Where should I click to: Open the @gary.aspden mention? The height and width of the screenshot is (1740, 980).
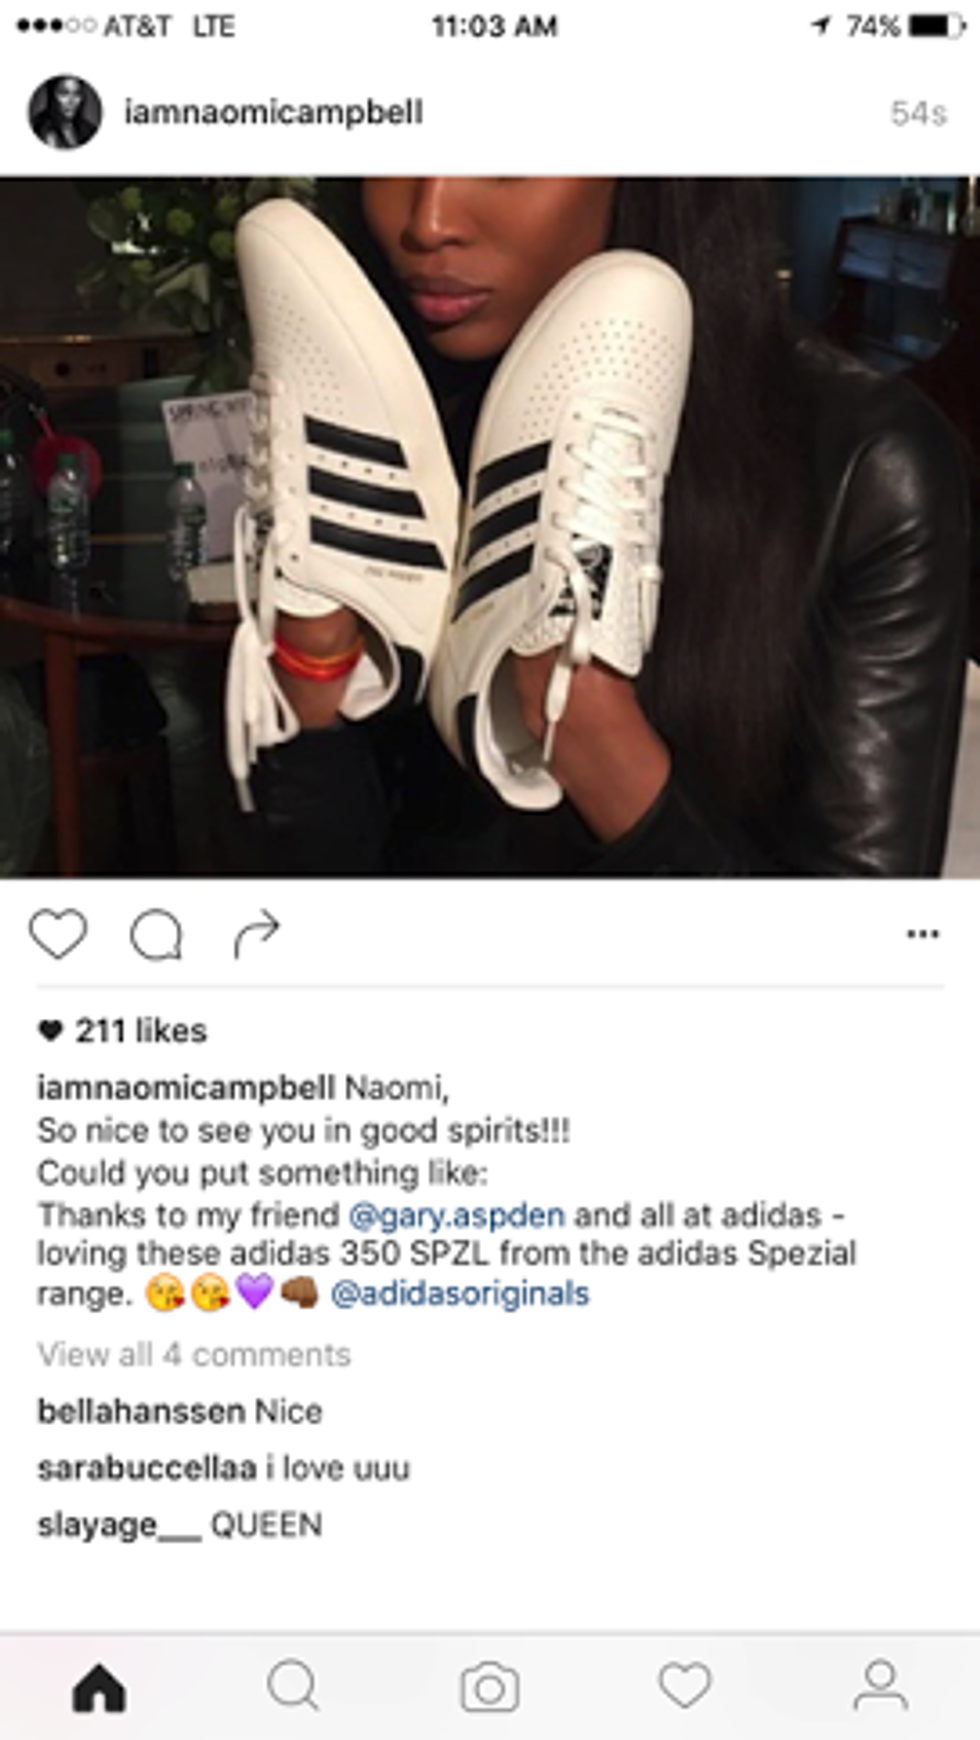point(456,1216)
